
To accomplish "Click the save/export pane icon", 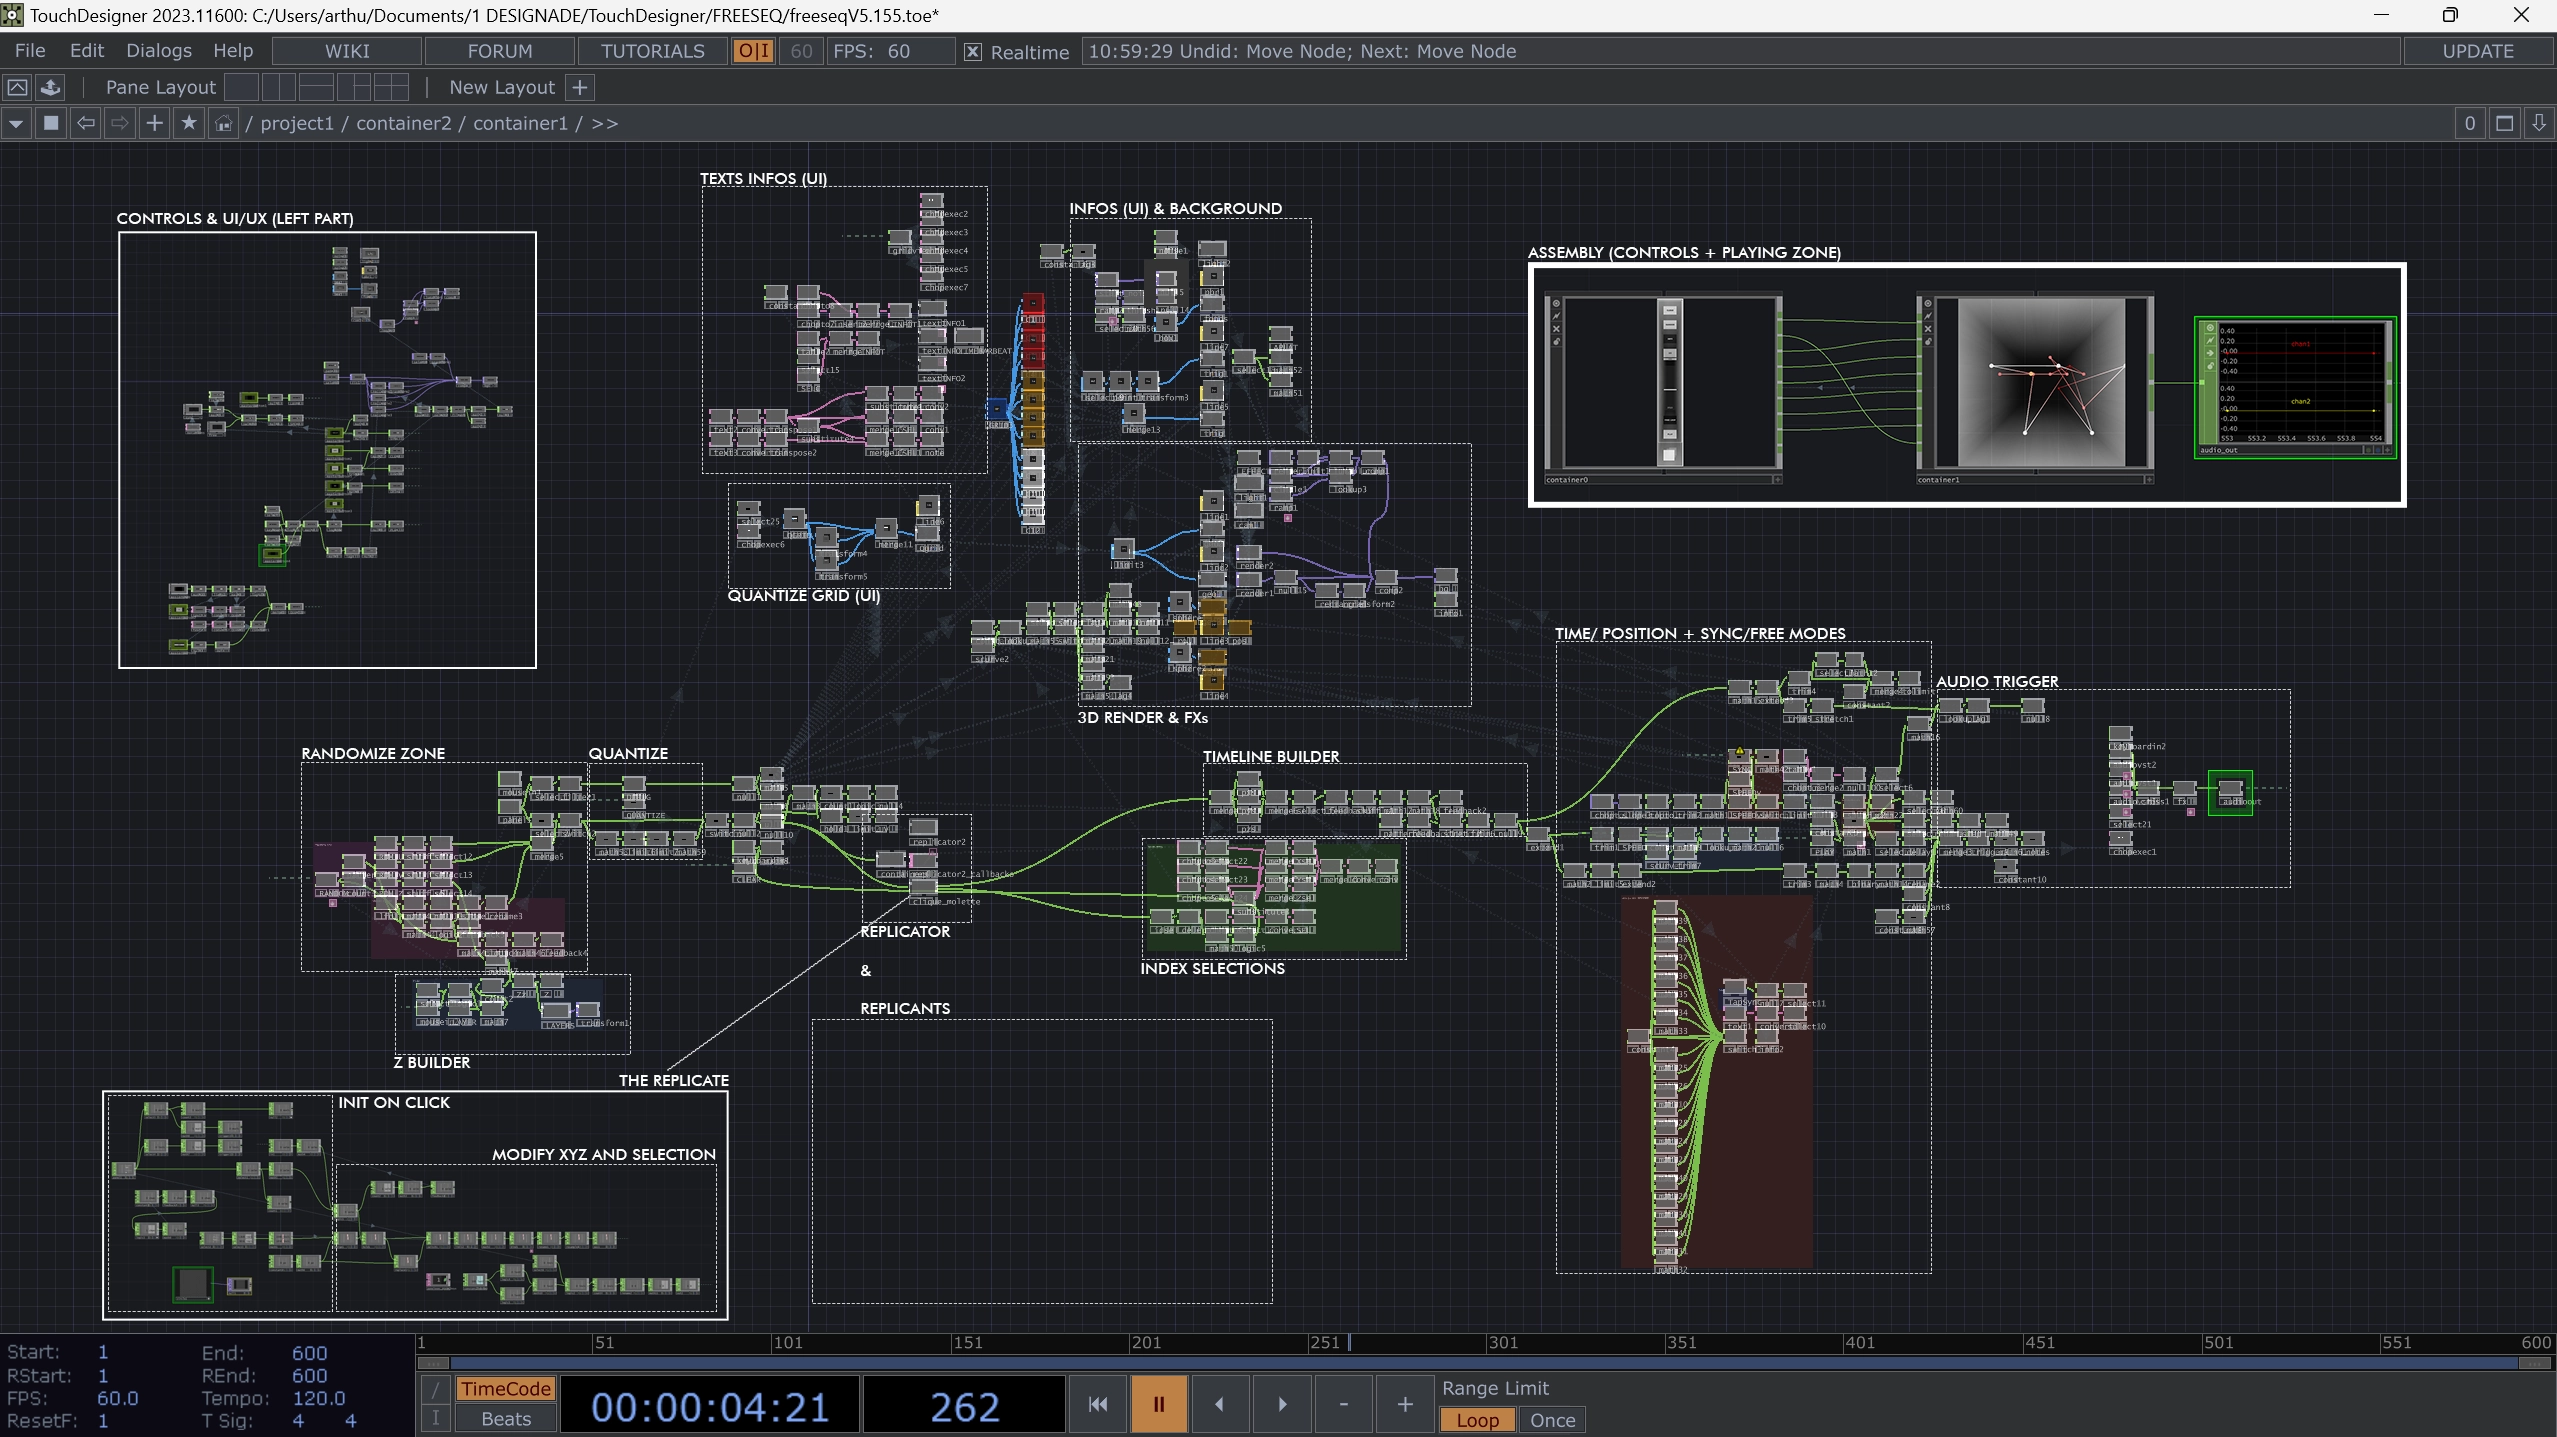I will coord(51,87).
